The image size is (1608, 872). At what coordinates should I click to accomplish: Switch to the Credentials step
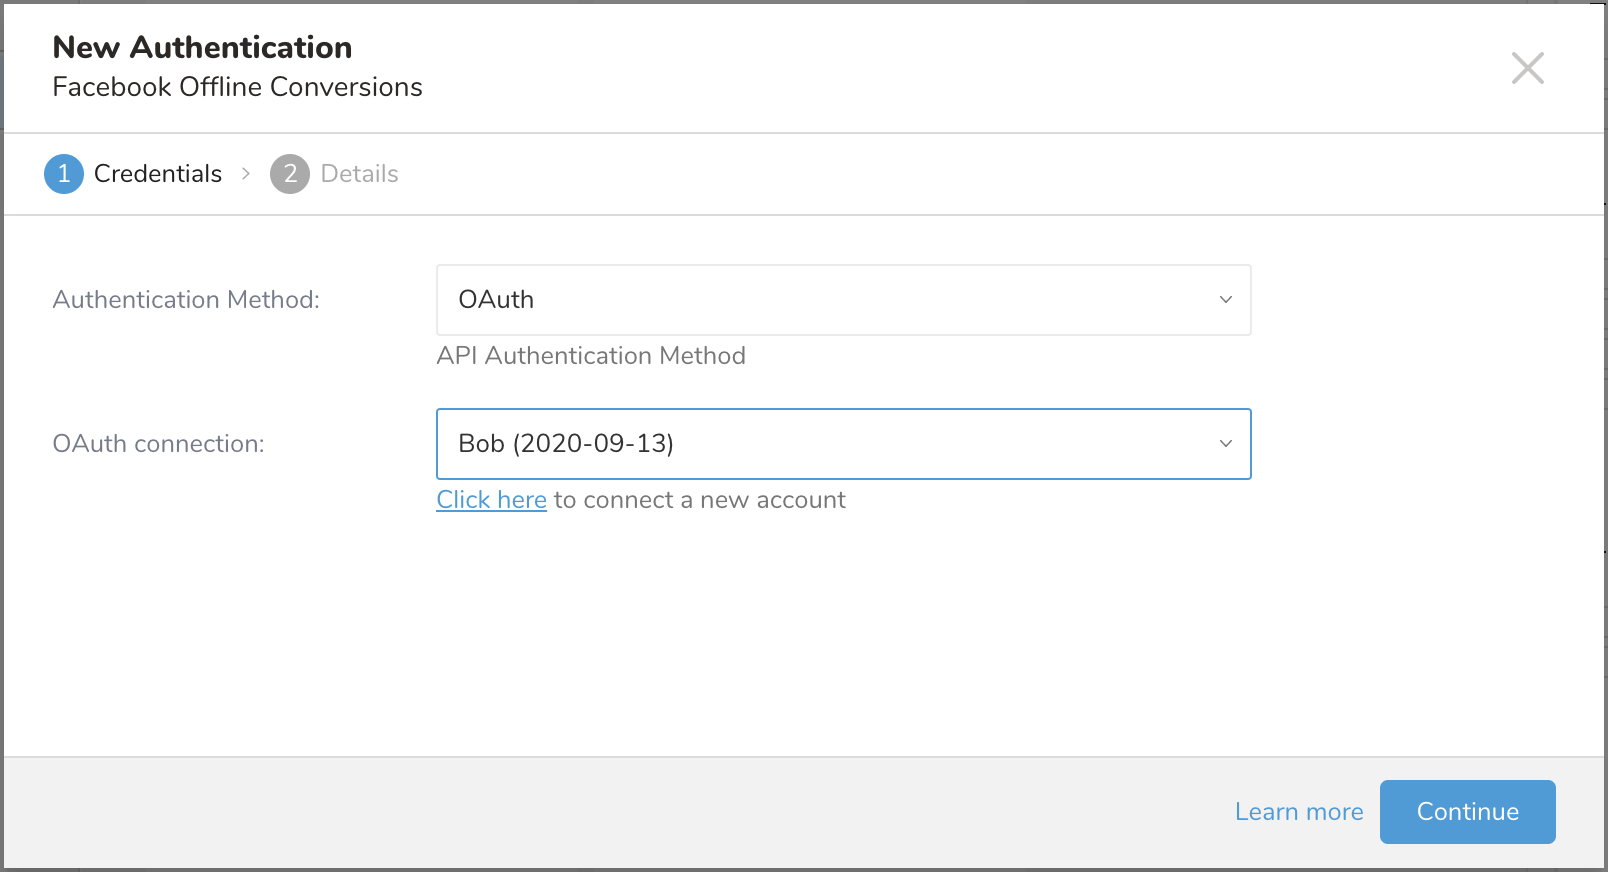tap(157, 174)
